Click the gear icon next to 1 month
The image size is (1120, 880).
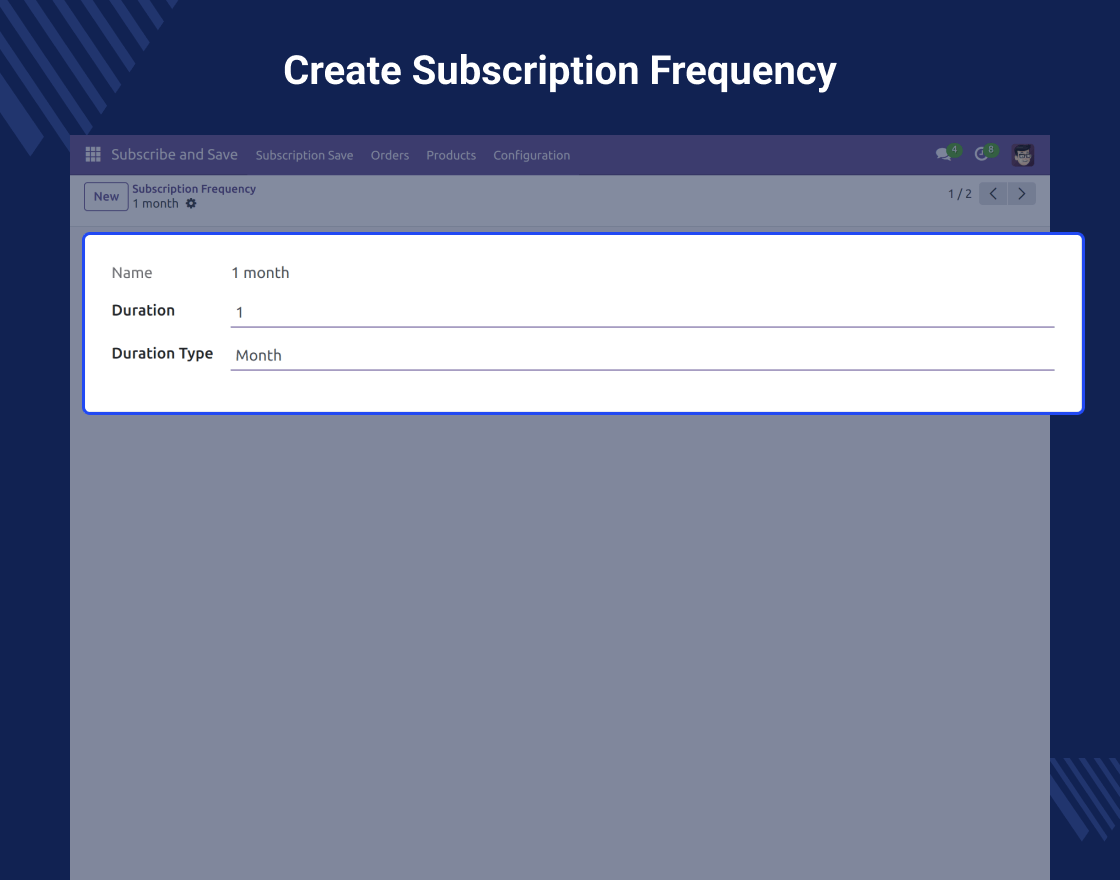pos(191,204)
